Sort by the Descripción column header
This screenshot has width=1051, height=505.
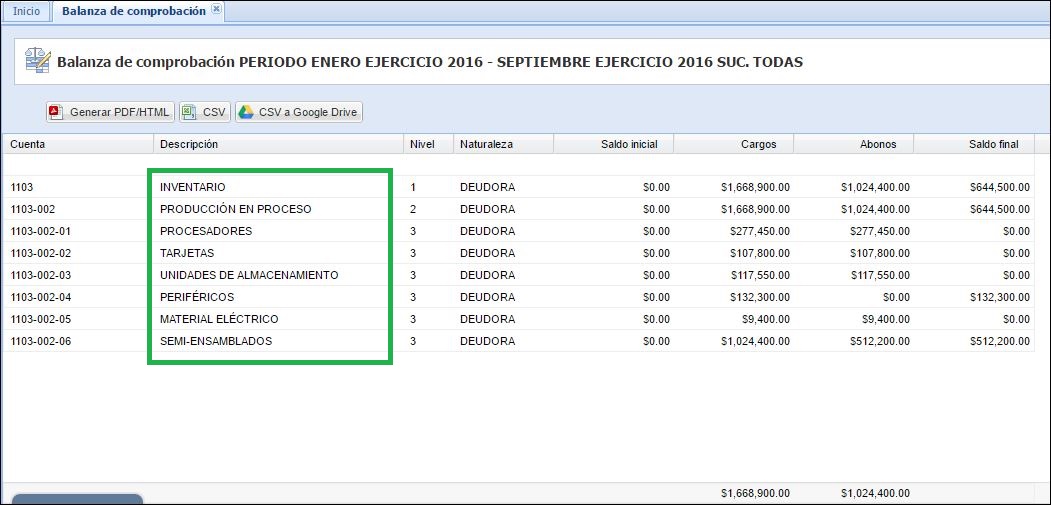pyautogui.click(x=278, y=144)
